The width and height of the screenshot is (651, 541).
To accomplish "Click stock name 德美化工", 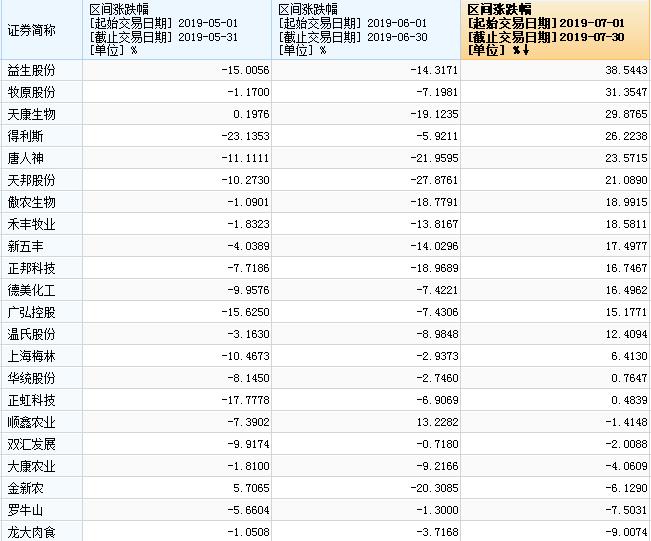I will (32, 290).
